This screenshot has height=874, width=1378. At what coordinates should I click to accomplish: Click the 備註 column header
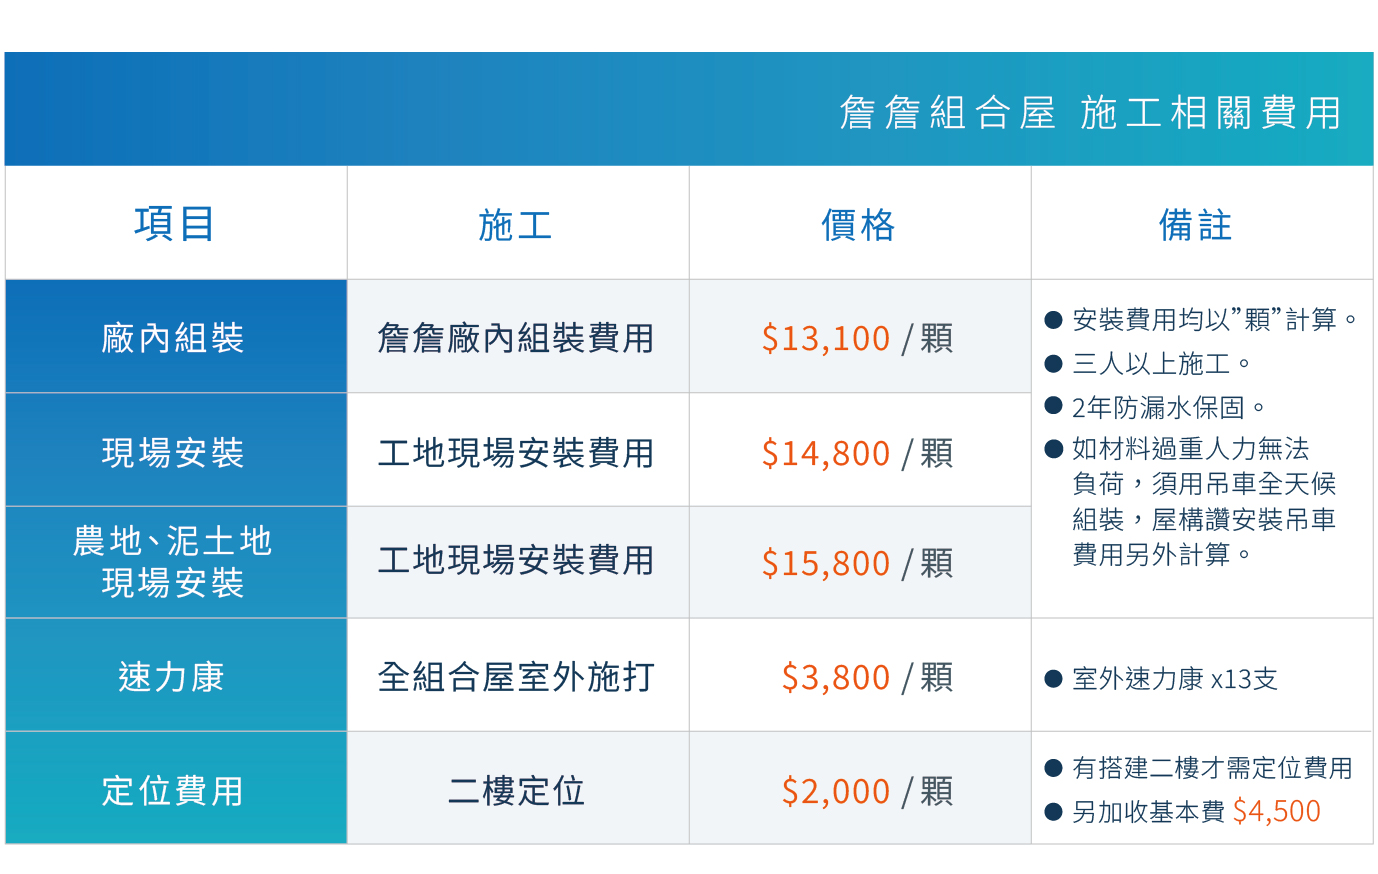[x=1196, y=225]
